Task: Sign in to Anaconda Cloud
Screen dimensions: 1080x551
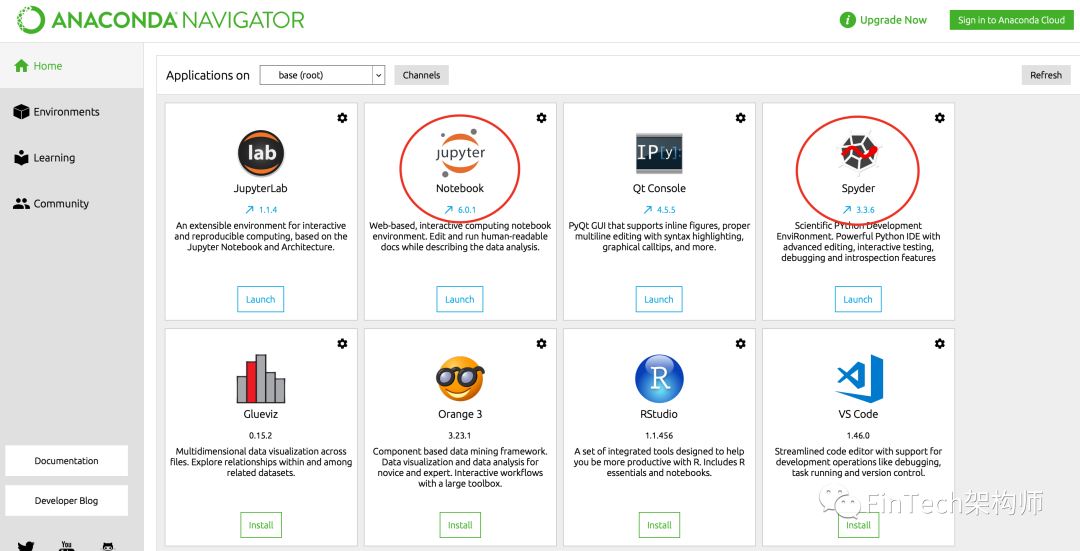Action: coord(1011,20)
